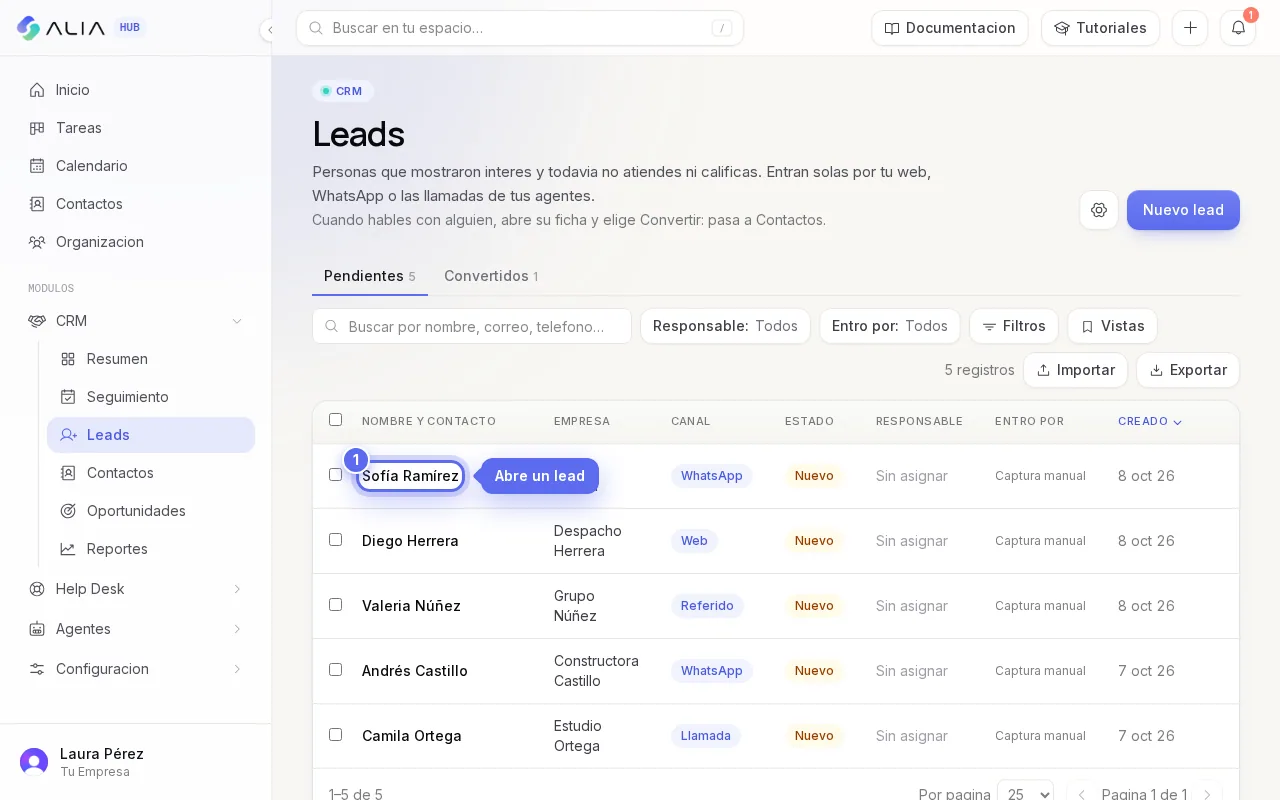Go to Oportunidades in sidebar

(x=151, y=511)
